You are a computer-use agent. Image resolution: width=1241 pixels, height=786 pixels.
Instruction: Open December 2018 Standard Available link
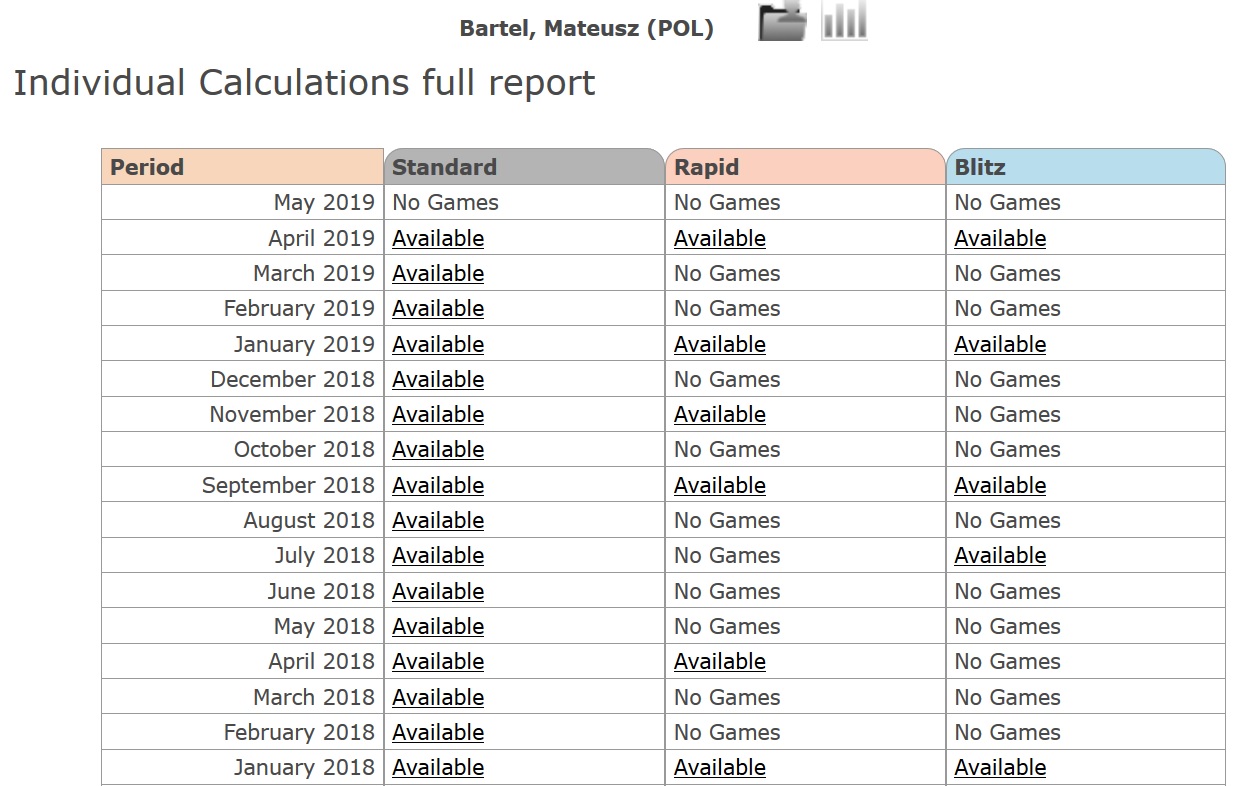tap(438, 379)
